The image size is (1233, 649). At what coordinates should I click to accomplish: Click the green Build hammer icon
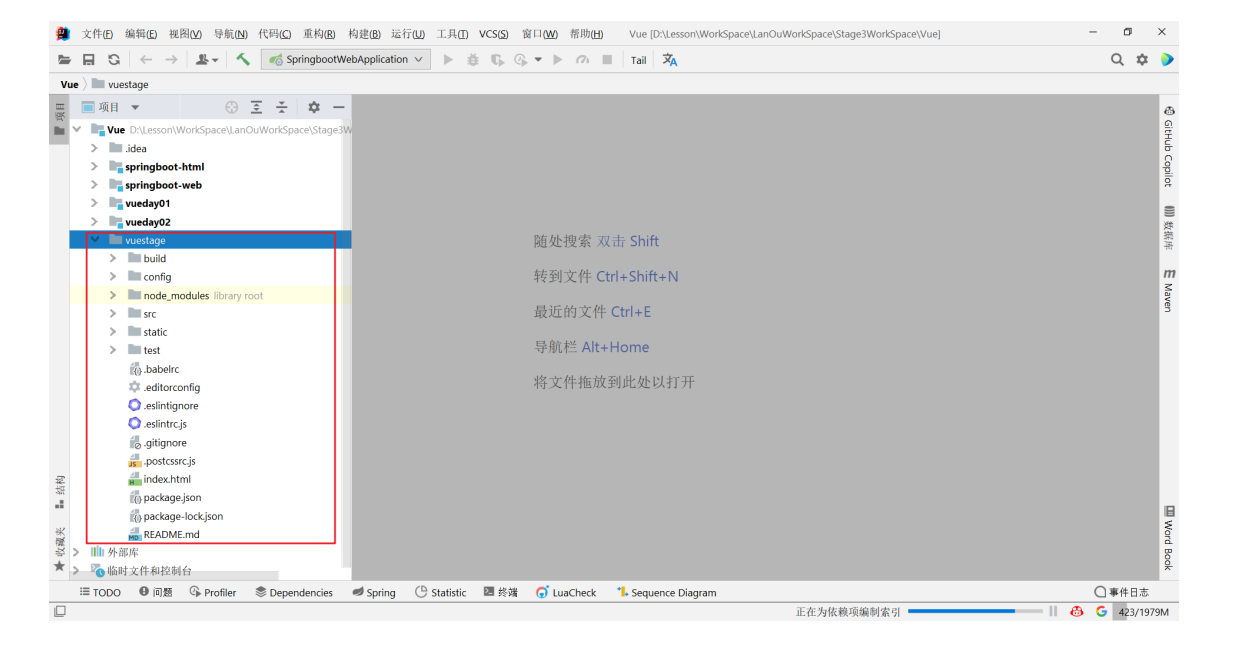click(x=243, y=60)
